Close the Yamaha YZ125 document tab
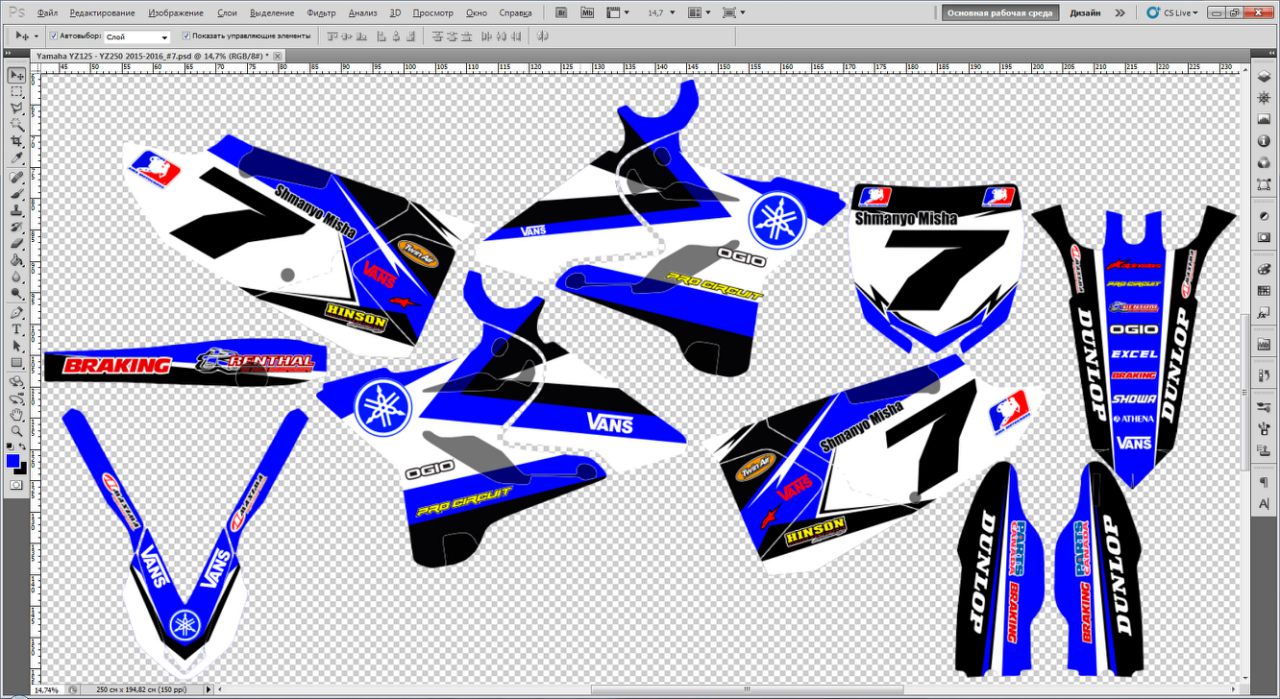 (278, 55)
